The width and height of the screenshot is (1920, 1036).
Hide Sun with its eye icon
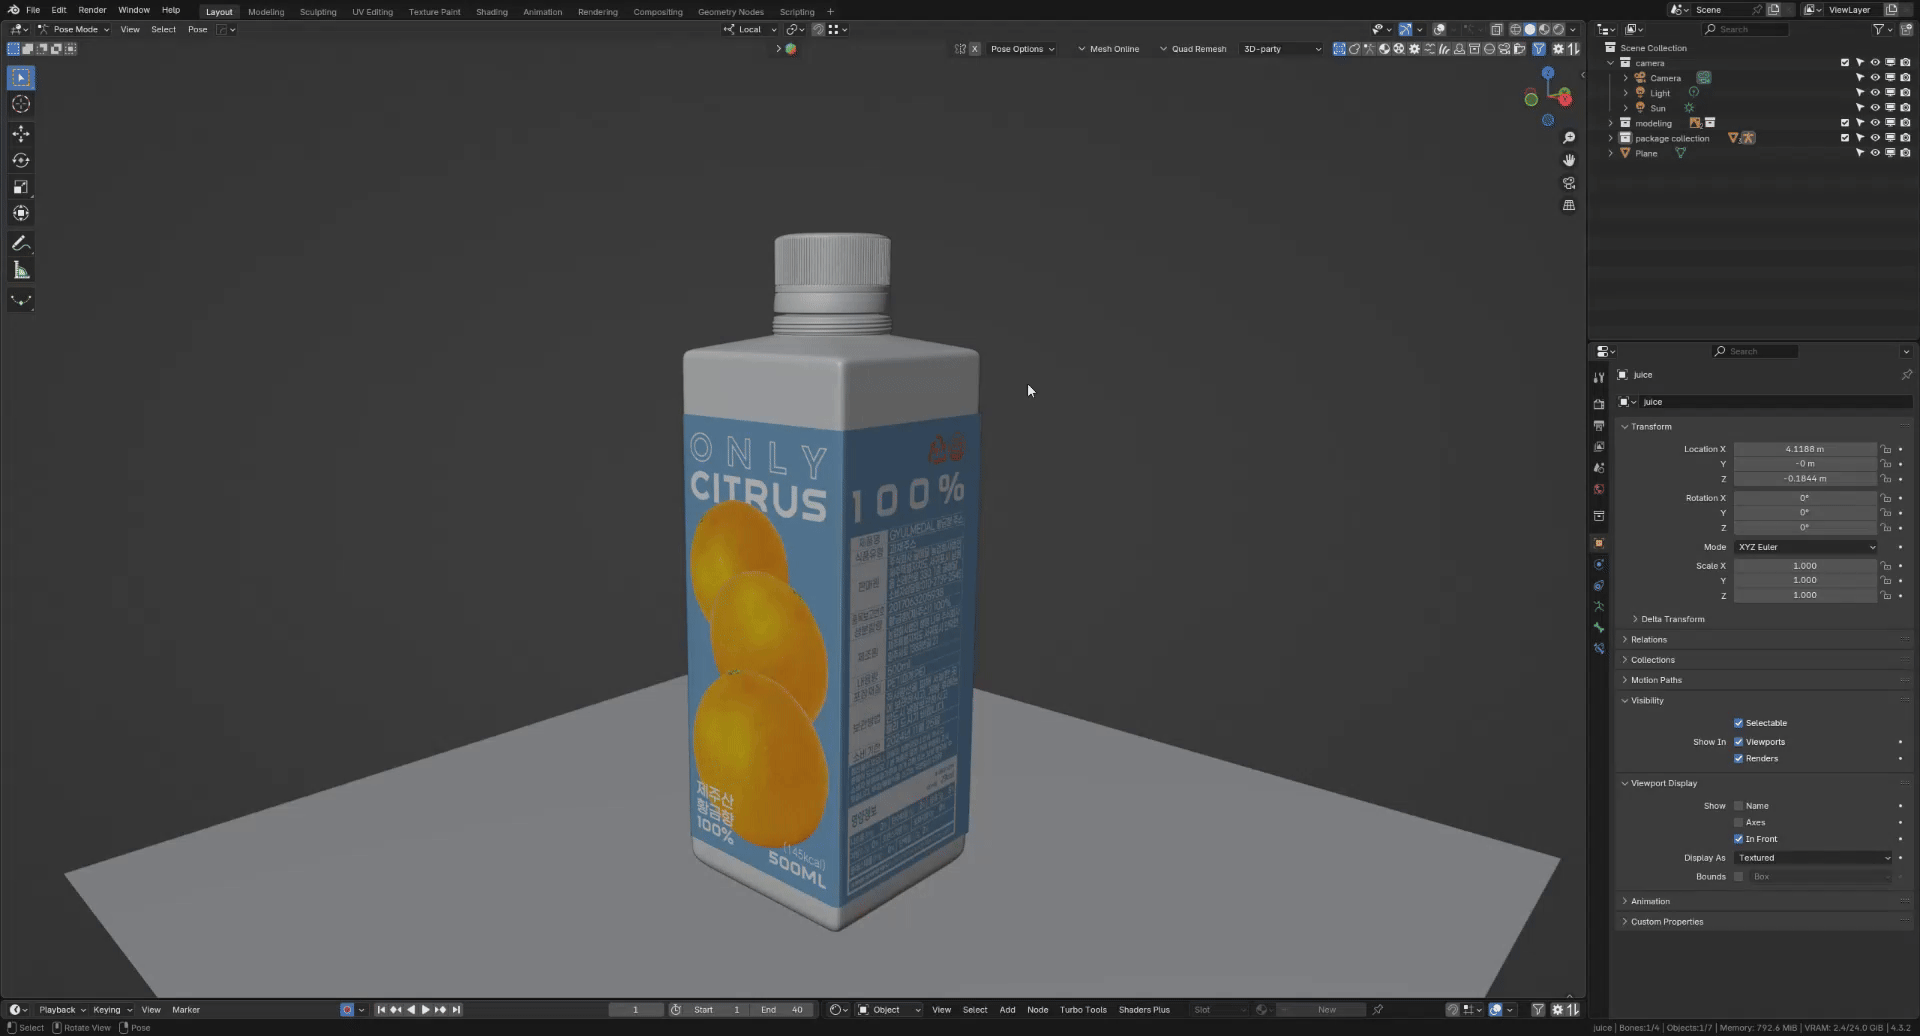coord(1875,108)
